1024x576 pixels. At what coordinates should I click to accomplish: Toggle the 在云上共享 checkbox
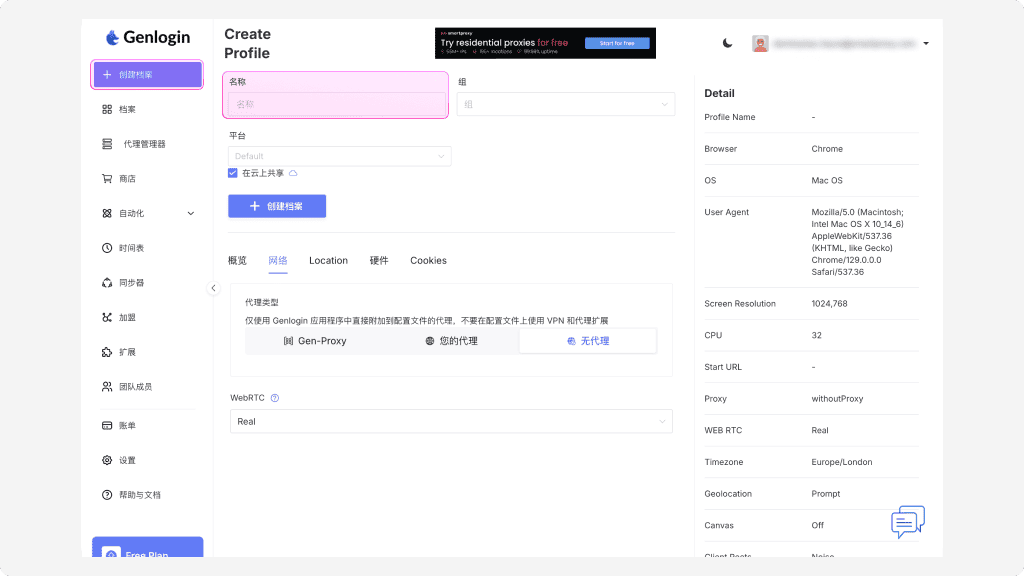(233, 173)
